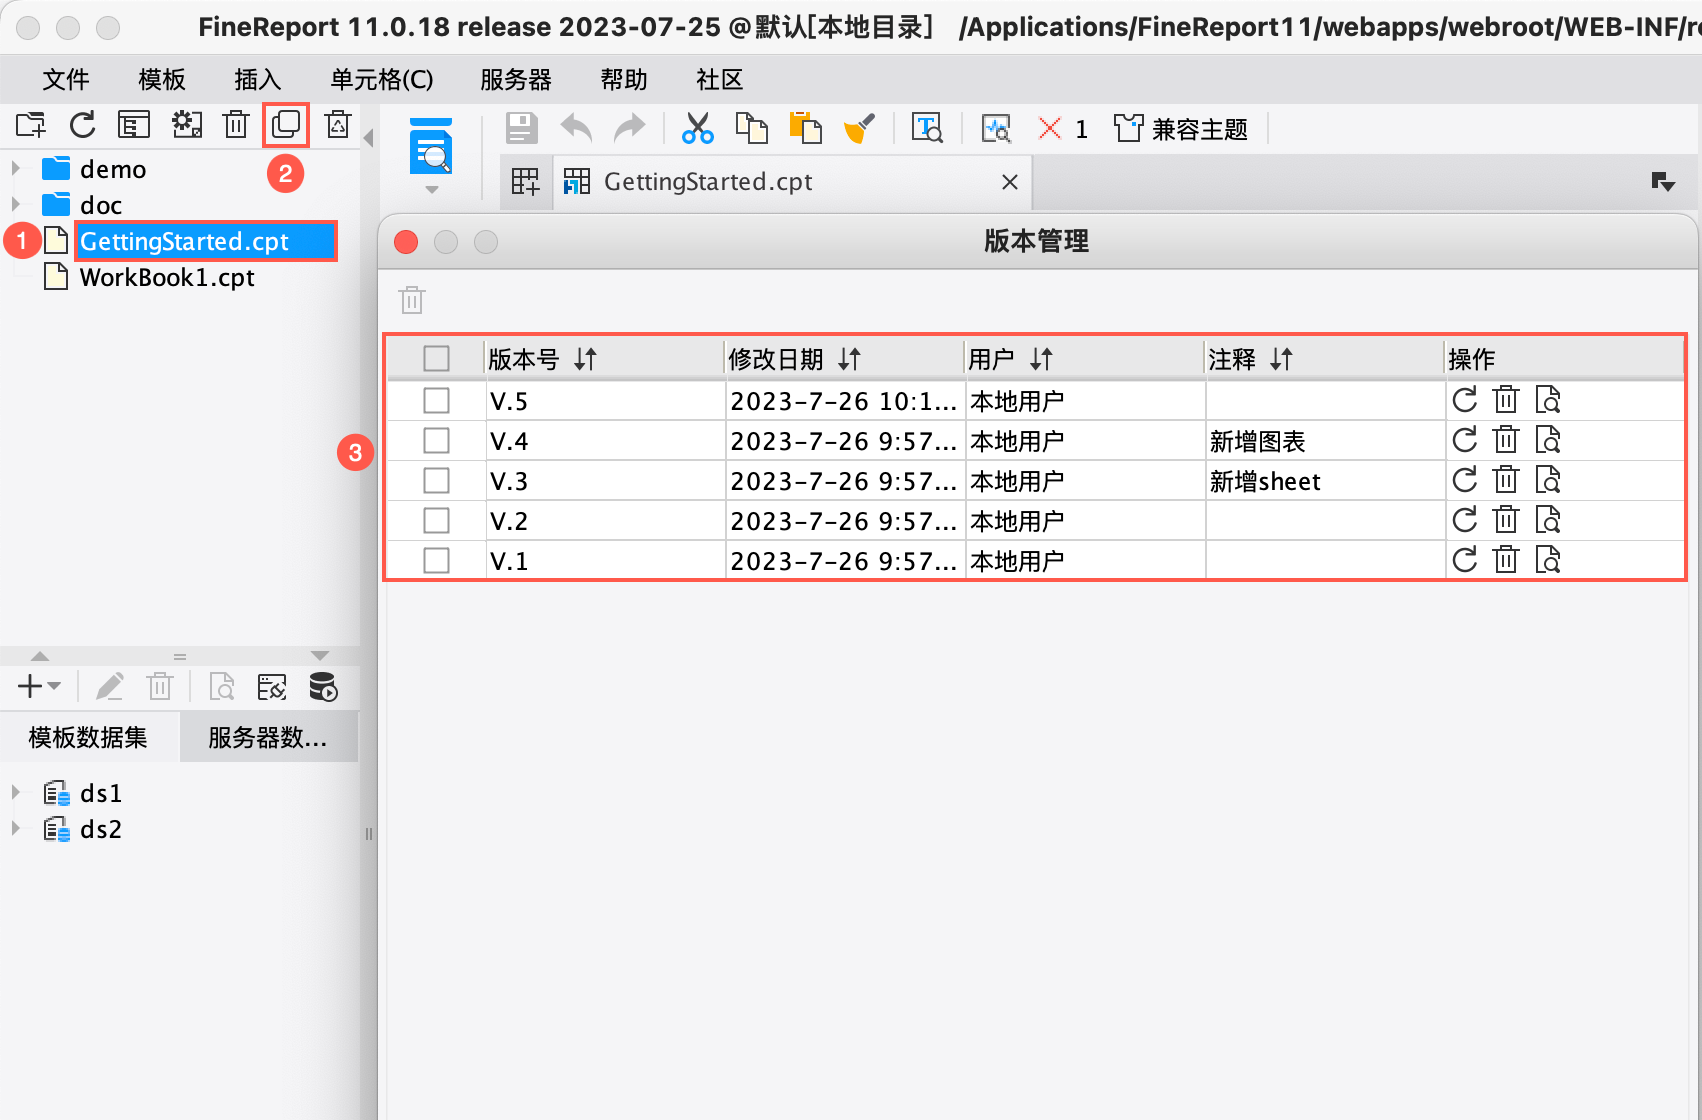Delete version V.3 using its trash icon
The height and width of the screenshot is (1120, 1702).
tap(1506, 480)
